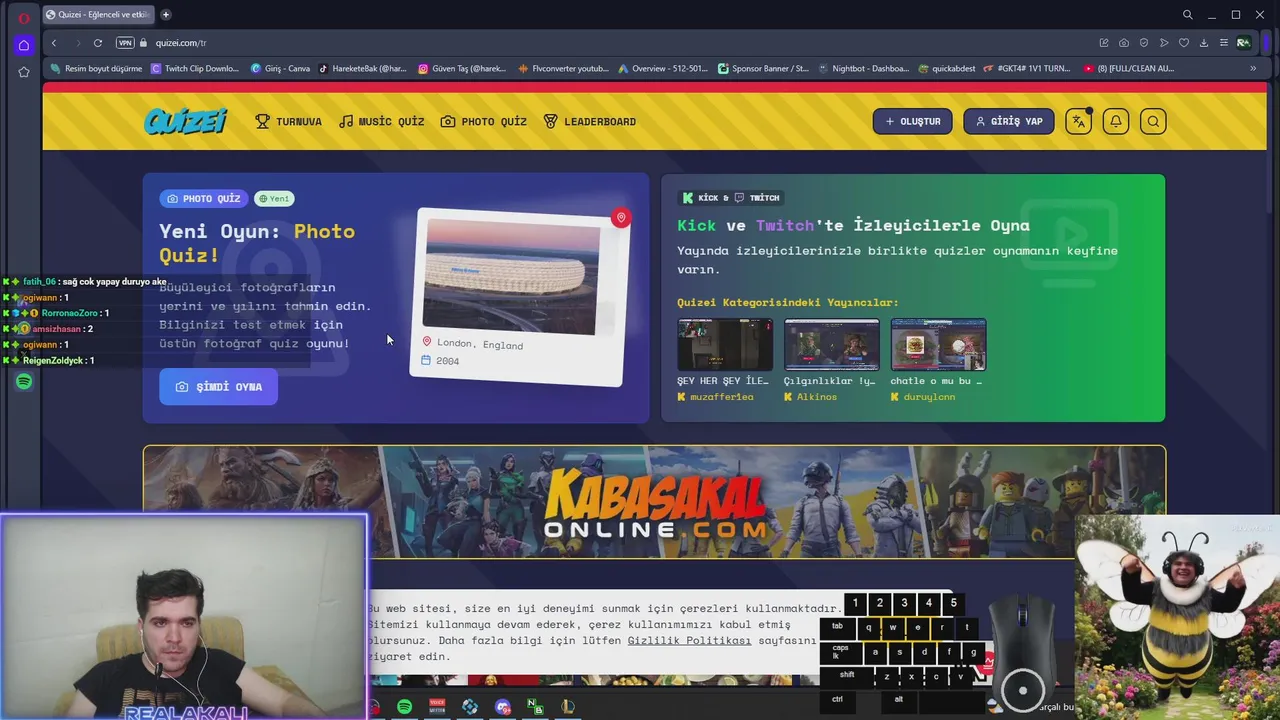Click the Giriş Yap button
Image resolution: width=1280 pixels, height=720 pixels.
1008,121
